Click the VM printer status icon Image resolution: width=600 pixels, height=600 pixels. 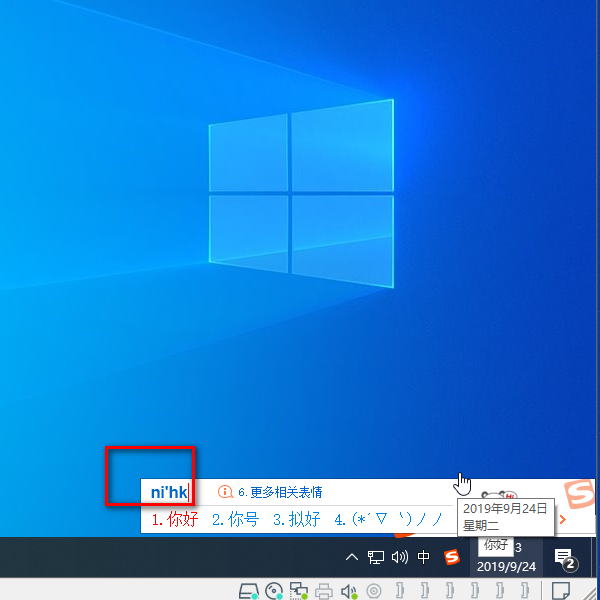324,592
